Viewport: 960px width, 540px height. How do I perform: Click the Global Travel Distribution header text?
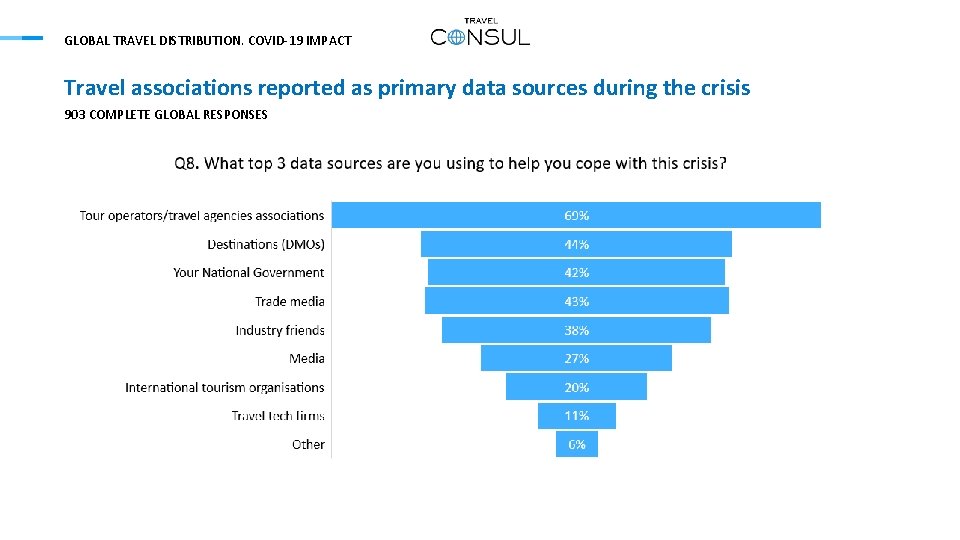208,40
